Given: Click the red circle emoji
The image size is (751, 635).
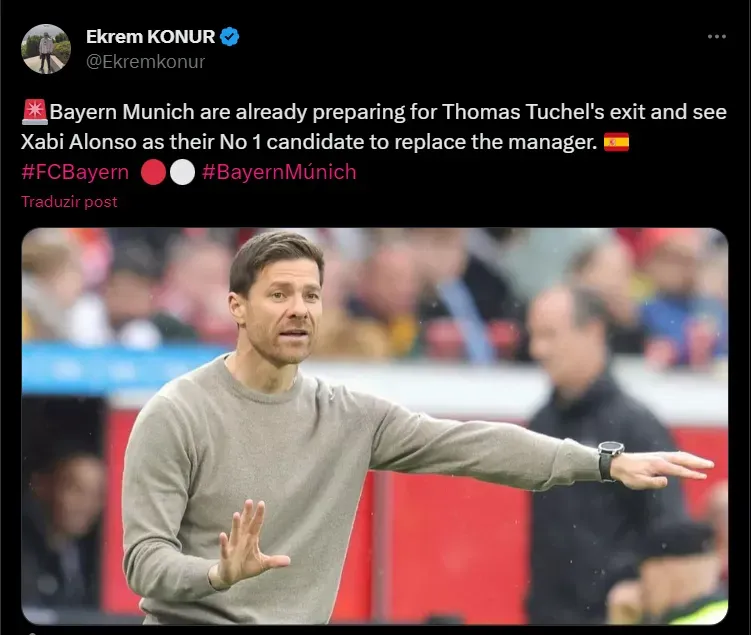Looking at the screenshot, I should [153, 172].
